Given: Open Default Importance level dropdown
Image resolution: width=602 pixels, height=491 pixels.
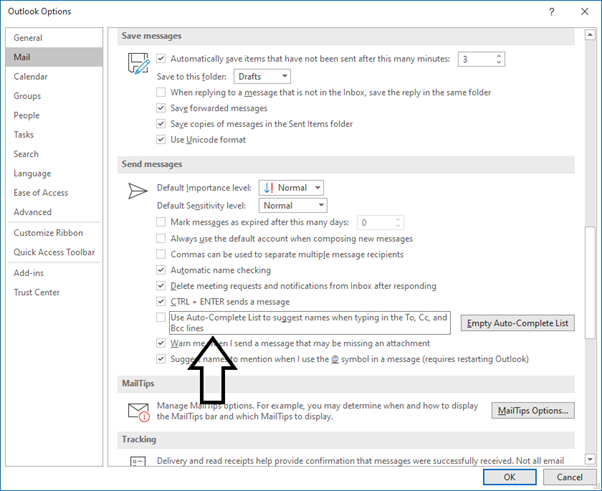Looking at the screenshot, I should tap(291, 188).
